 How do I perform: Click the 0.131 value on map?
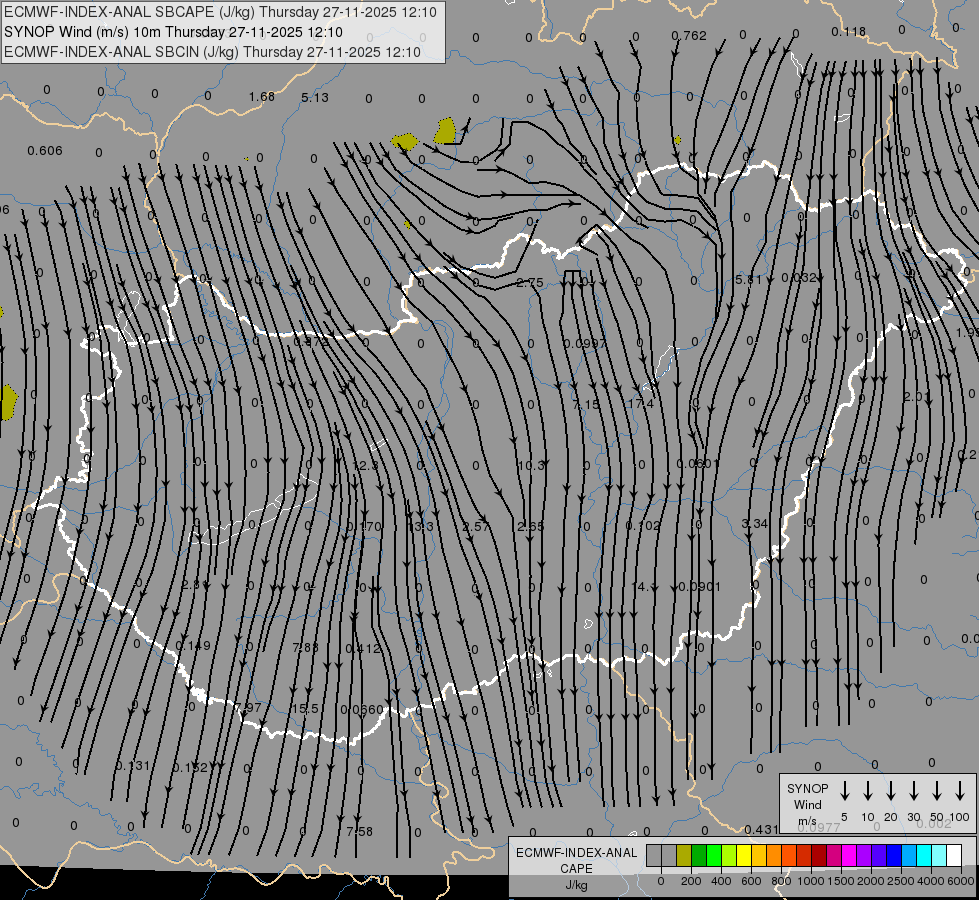coord(133,766)
